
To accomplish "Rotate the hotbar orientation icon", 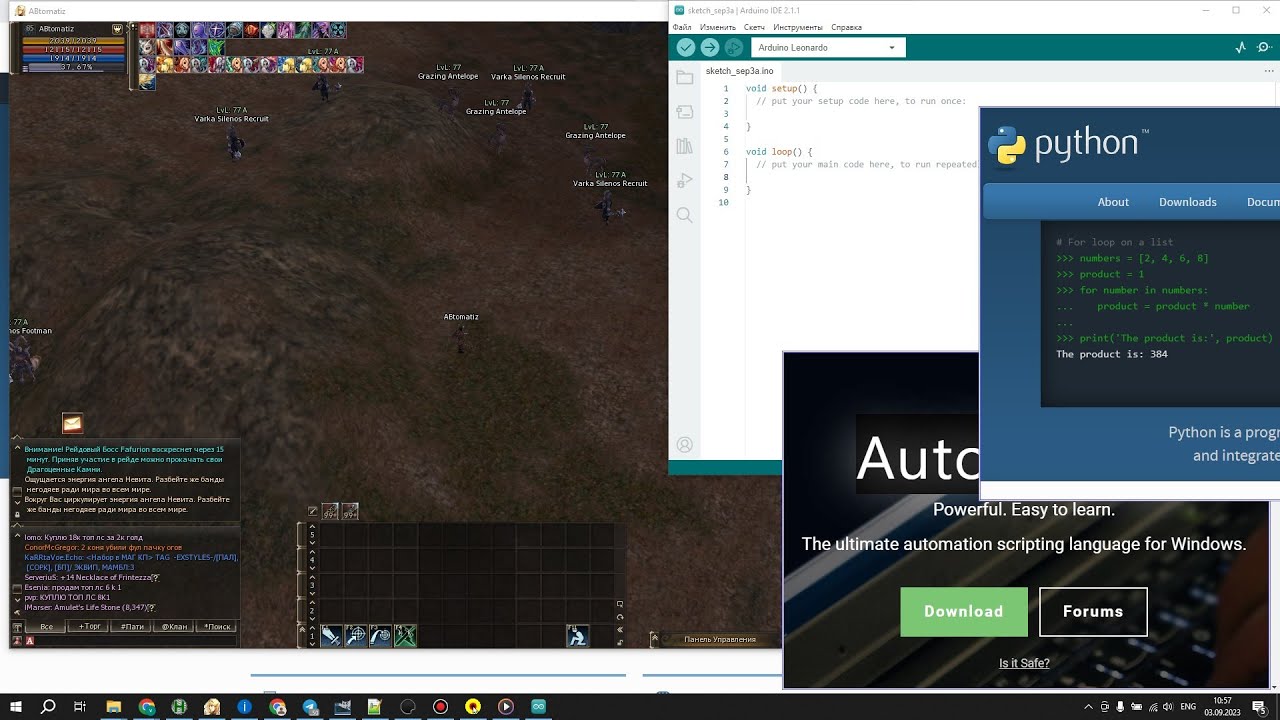I will (x=620, y=617).
